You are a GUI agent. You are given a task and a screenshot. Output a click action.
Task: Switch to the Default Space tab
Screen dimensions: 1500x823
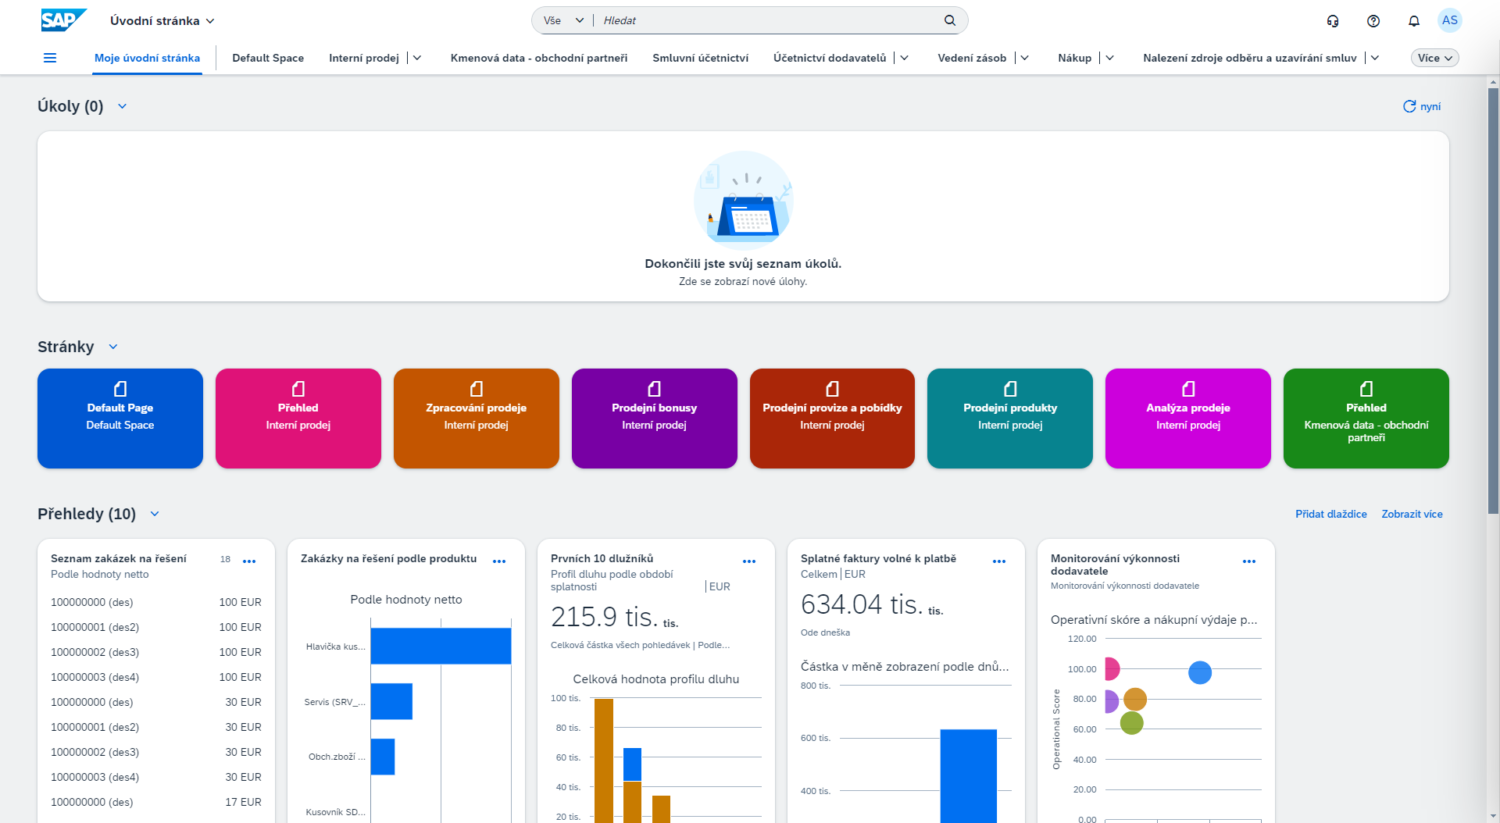point(268,58)
